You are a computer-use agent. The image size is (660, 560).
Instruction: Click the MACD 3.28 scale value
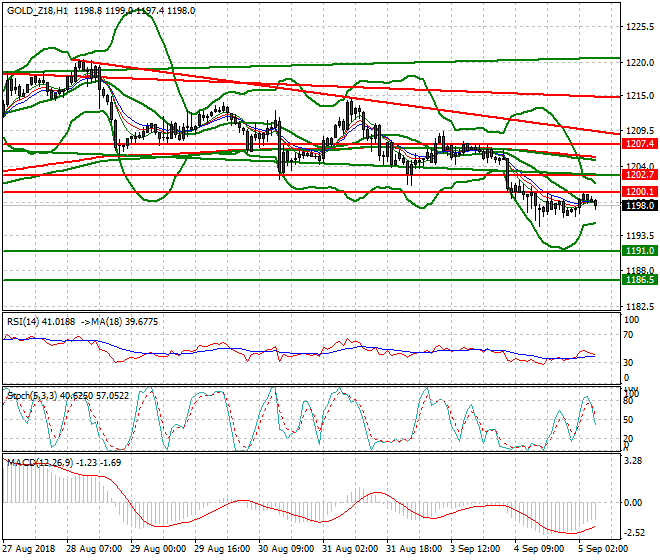click(634, 461)
